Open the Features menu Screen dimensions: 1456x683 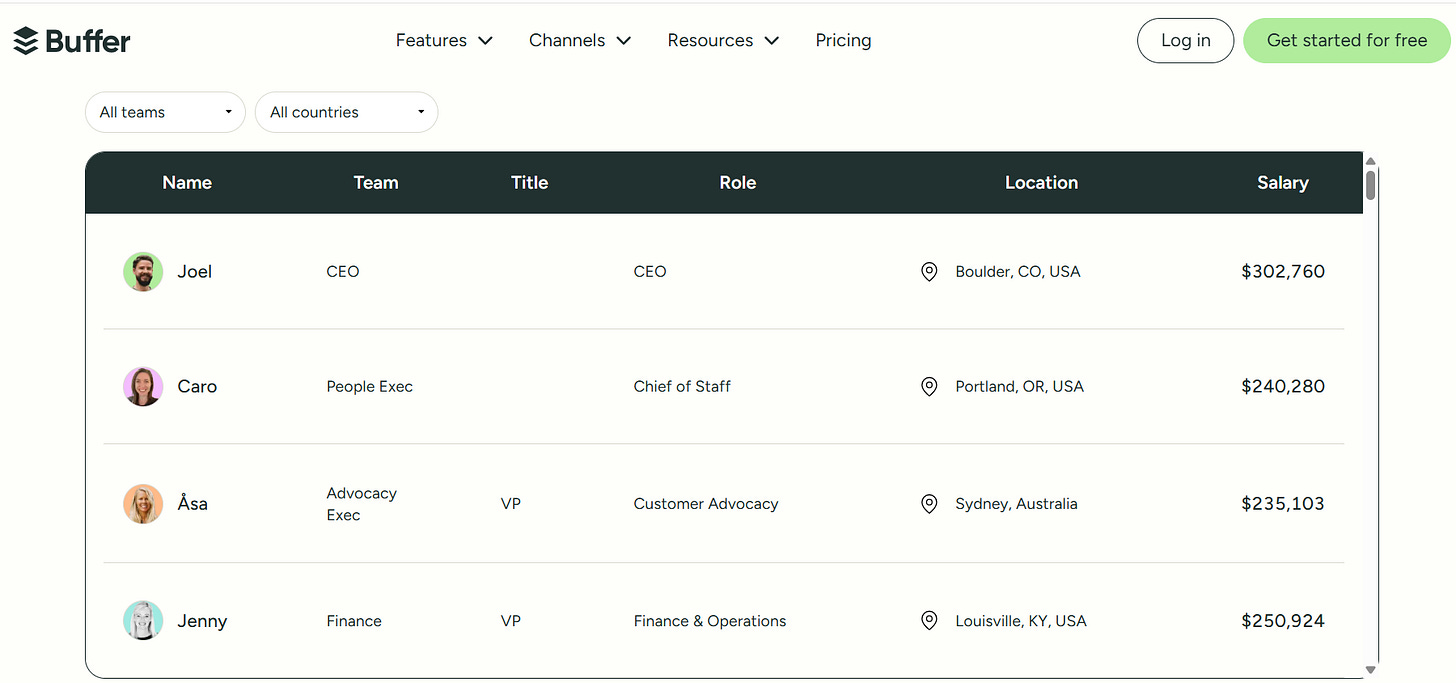[444, 41]
